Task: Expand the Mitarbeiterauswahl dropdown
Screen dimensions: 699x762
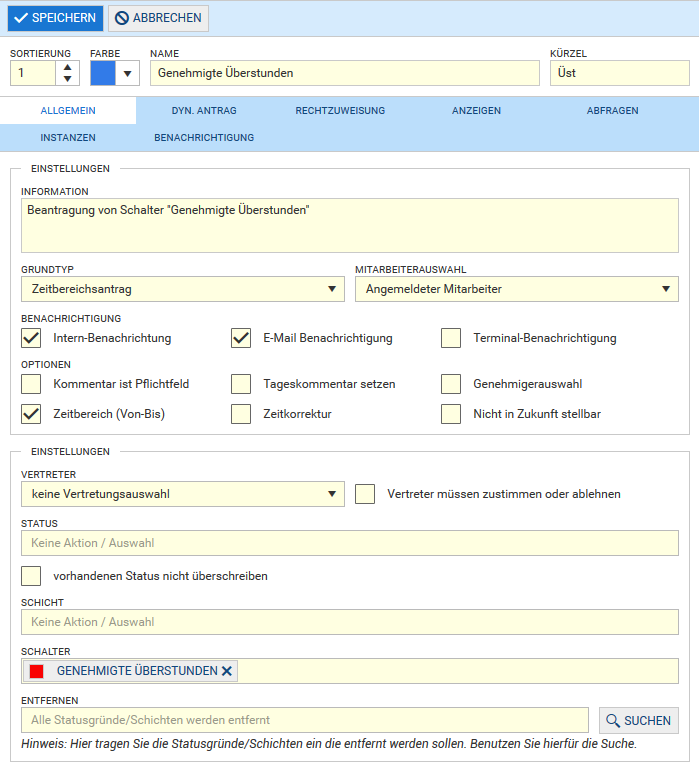Action: [517, 289]
